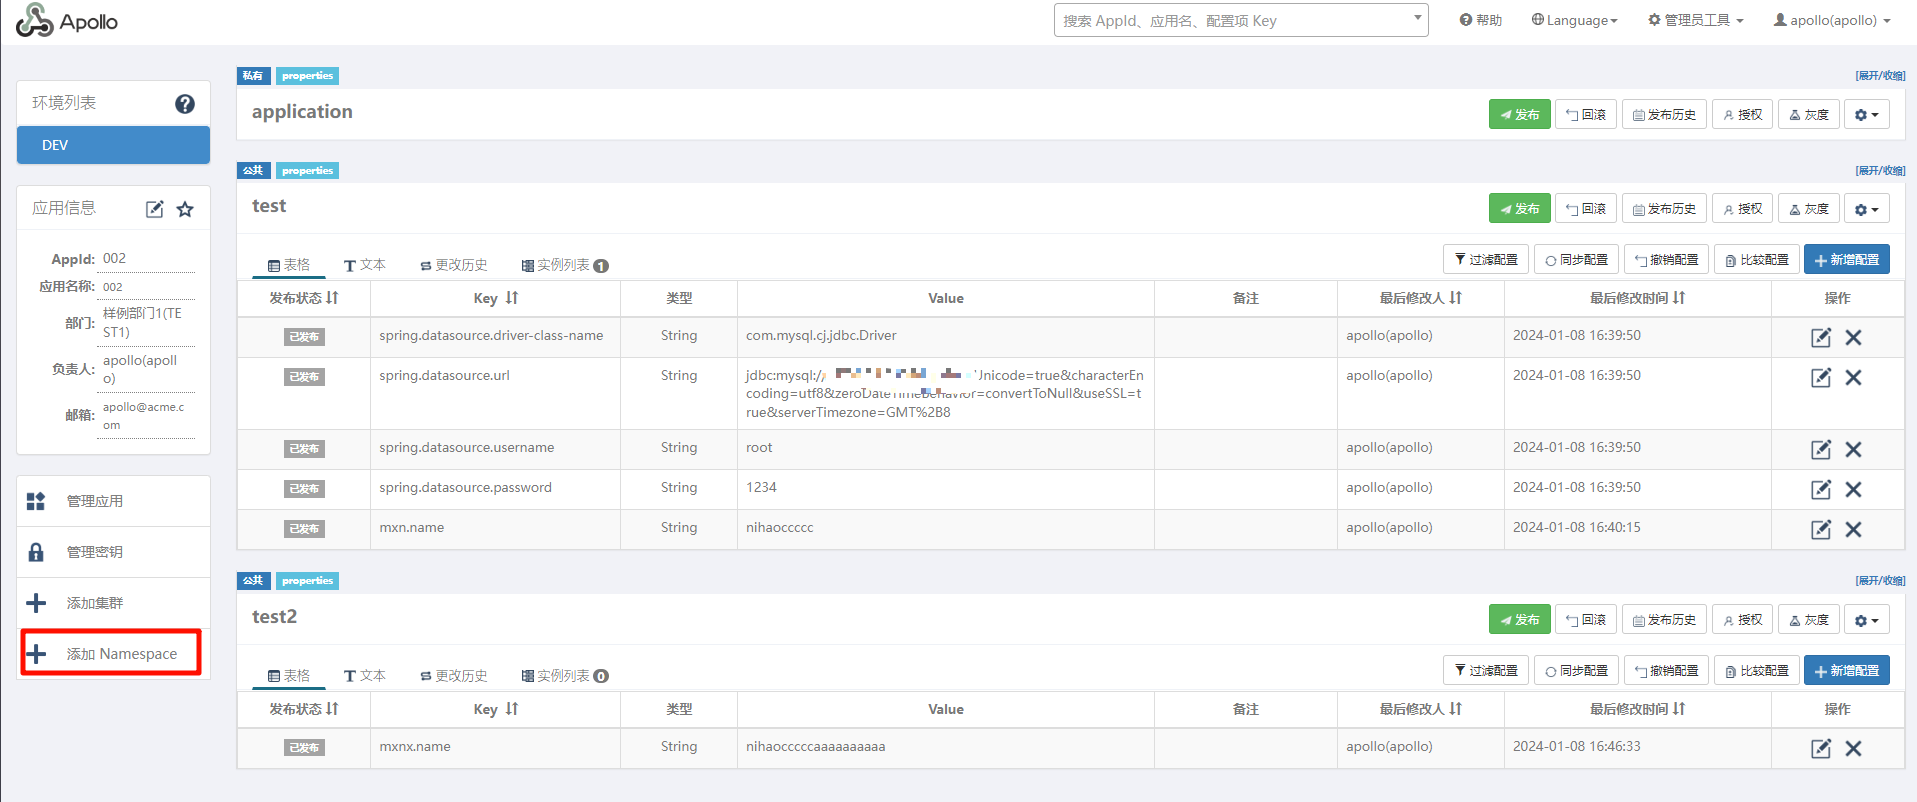Click the edit app info pencil icon
Viewport: 1917px width, 802px height.
pyautogui.click(x=154, y=209)
